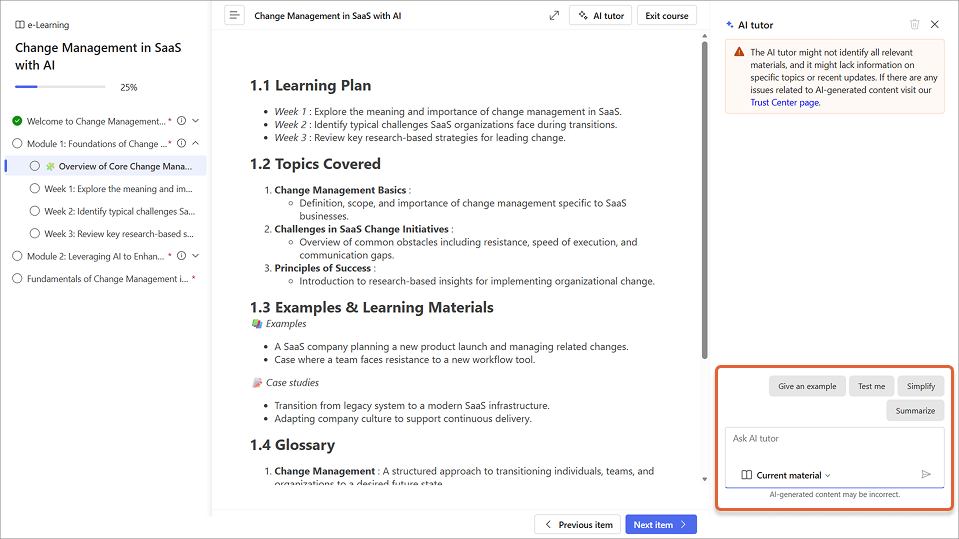Clear AI tutor chat with trash icon

coord(914,24)
